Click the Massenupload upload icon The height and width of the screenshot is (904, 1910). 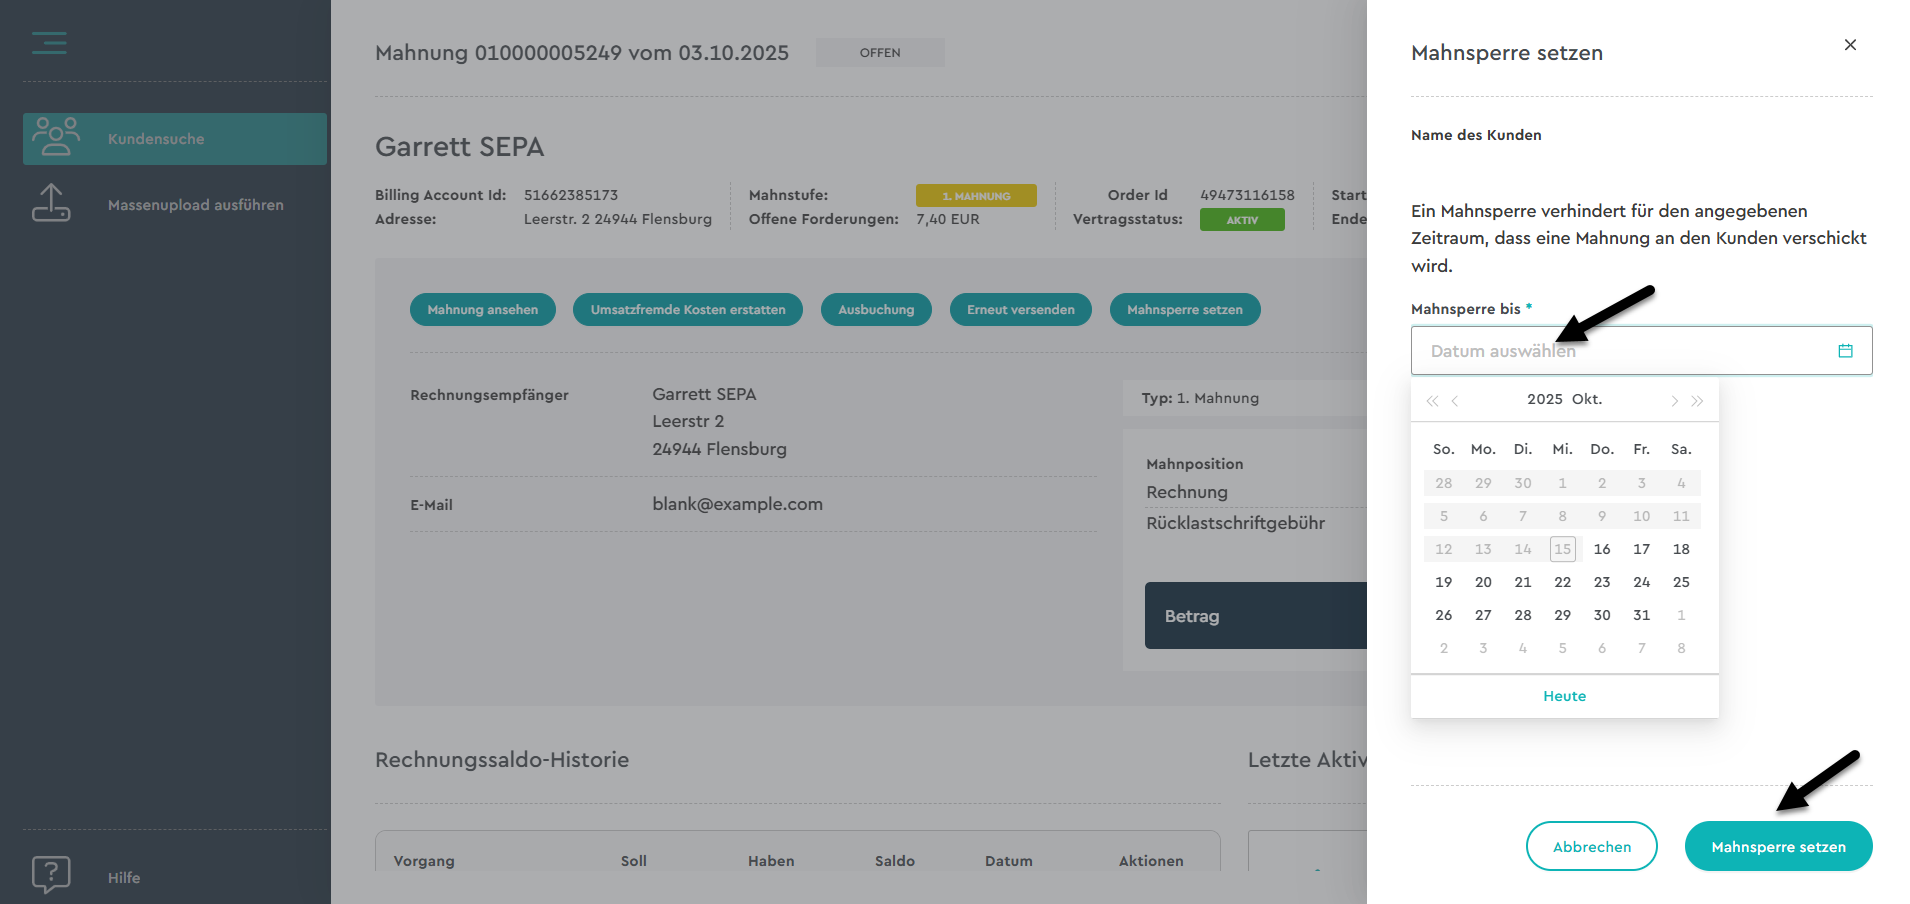tap(51, 203)
